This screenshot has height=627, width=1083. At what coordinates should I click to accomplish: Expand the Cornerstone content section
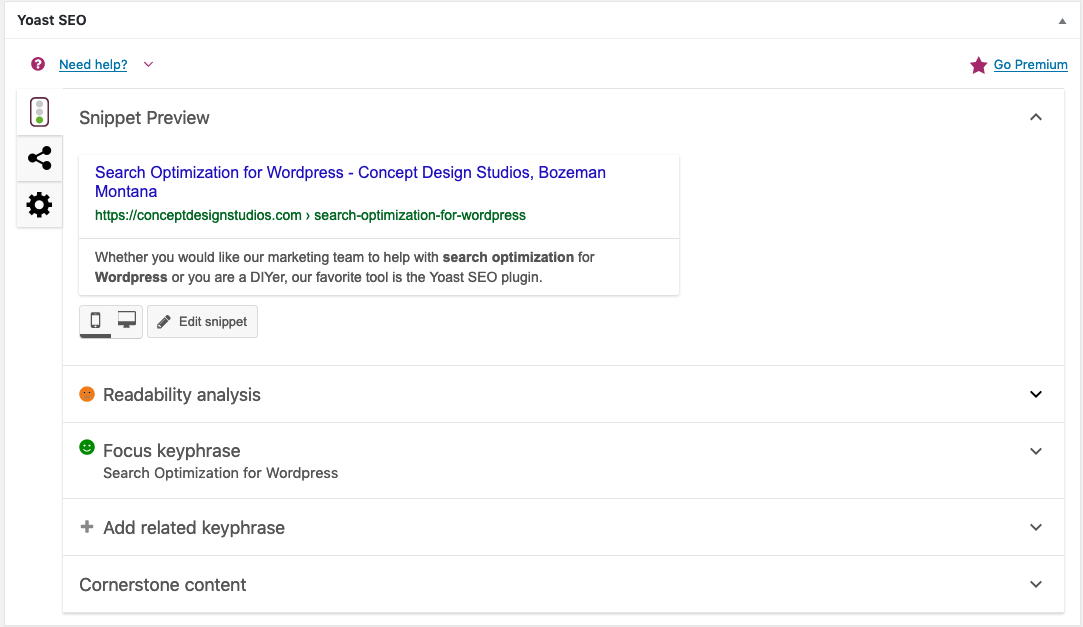tap(1036, 584)
